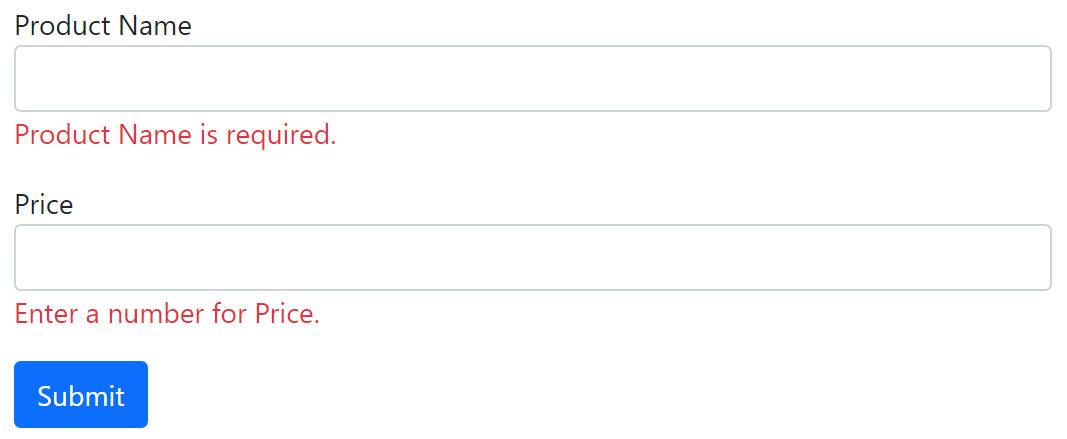Viewport: 1067px width, 439px height.
Task: Select the field above the 'Enter a number for Price.' message
Action: pos(533,257)
